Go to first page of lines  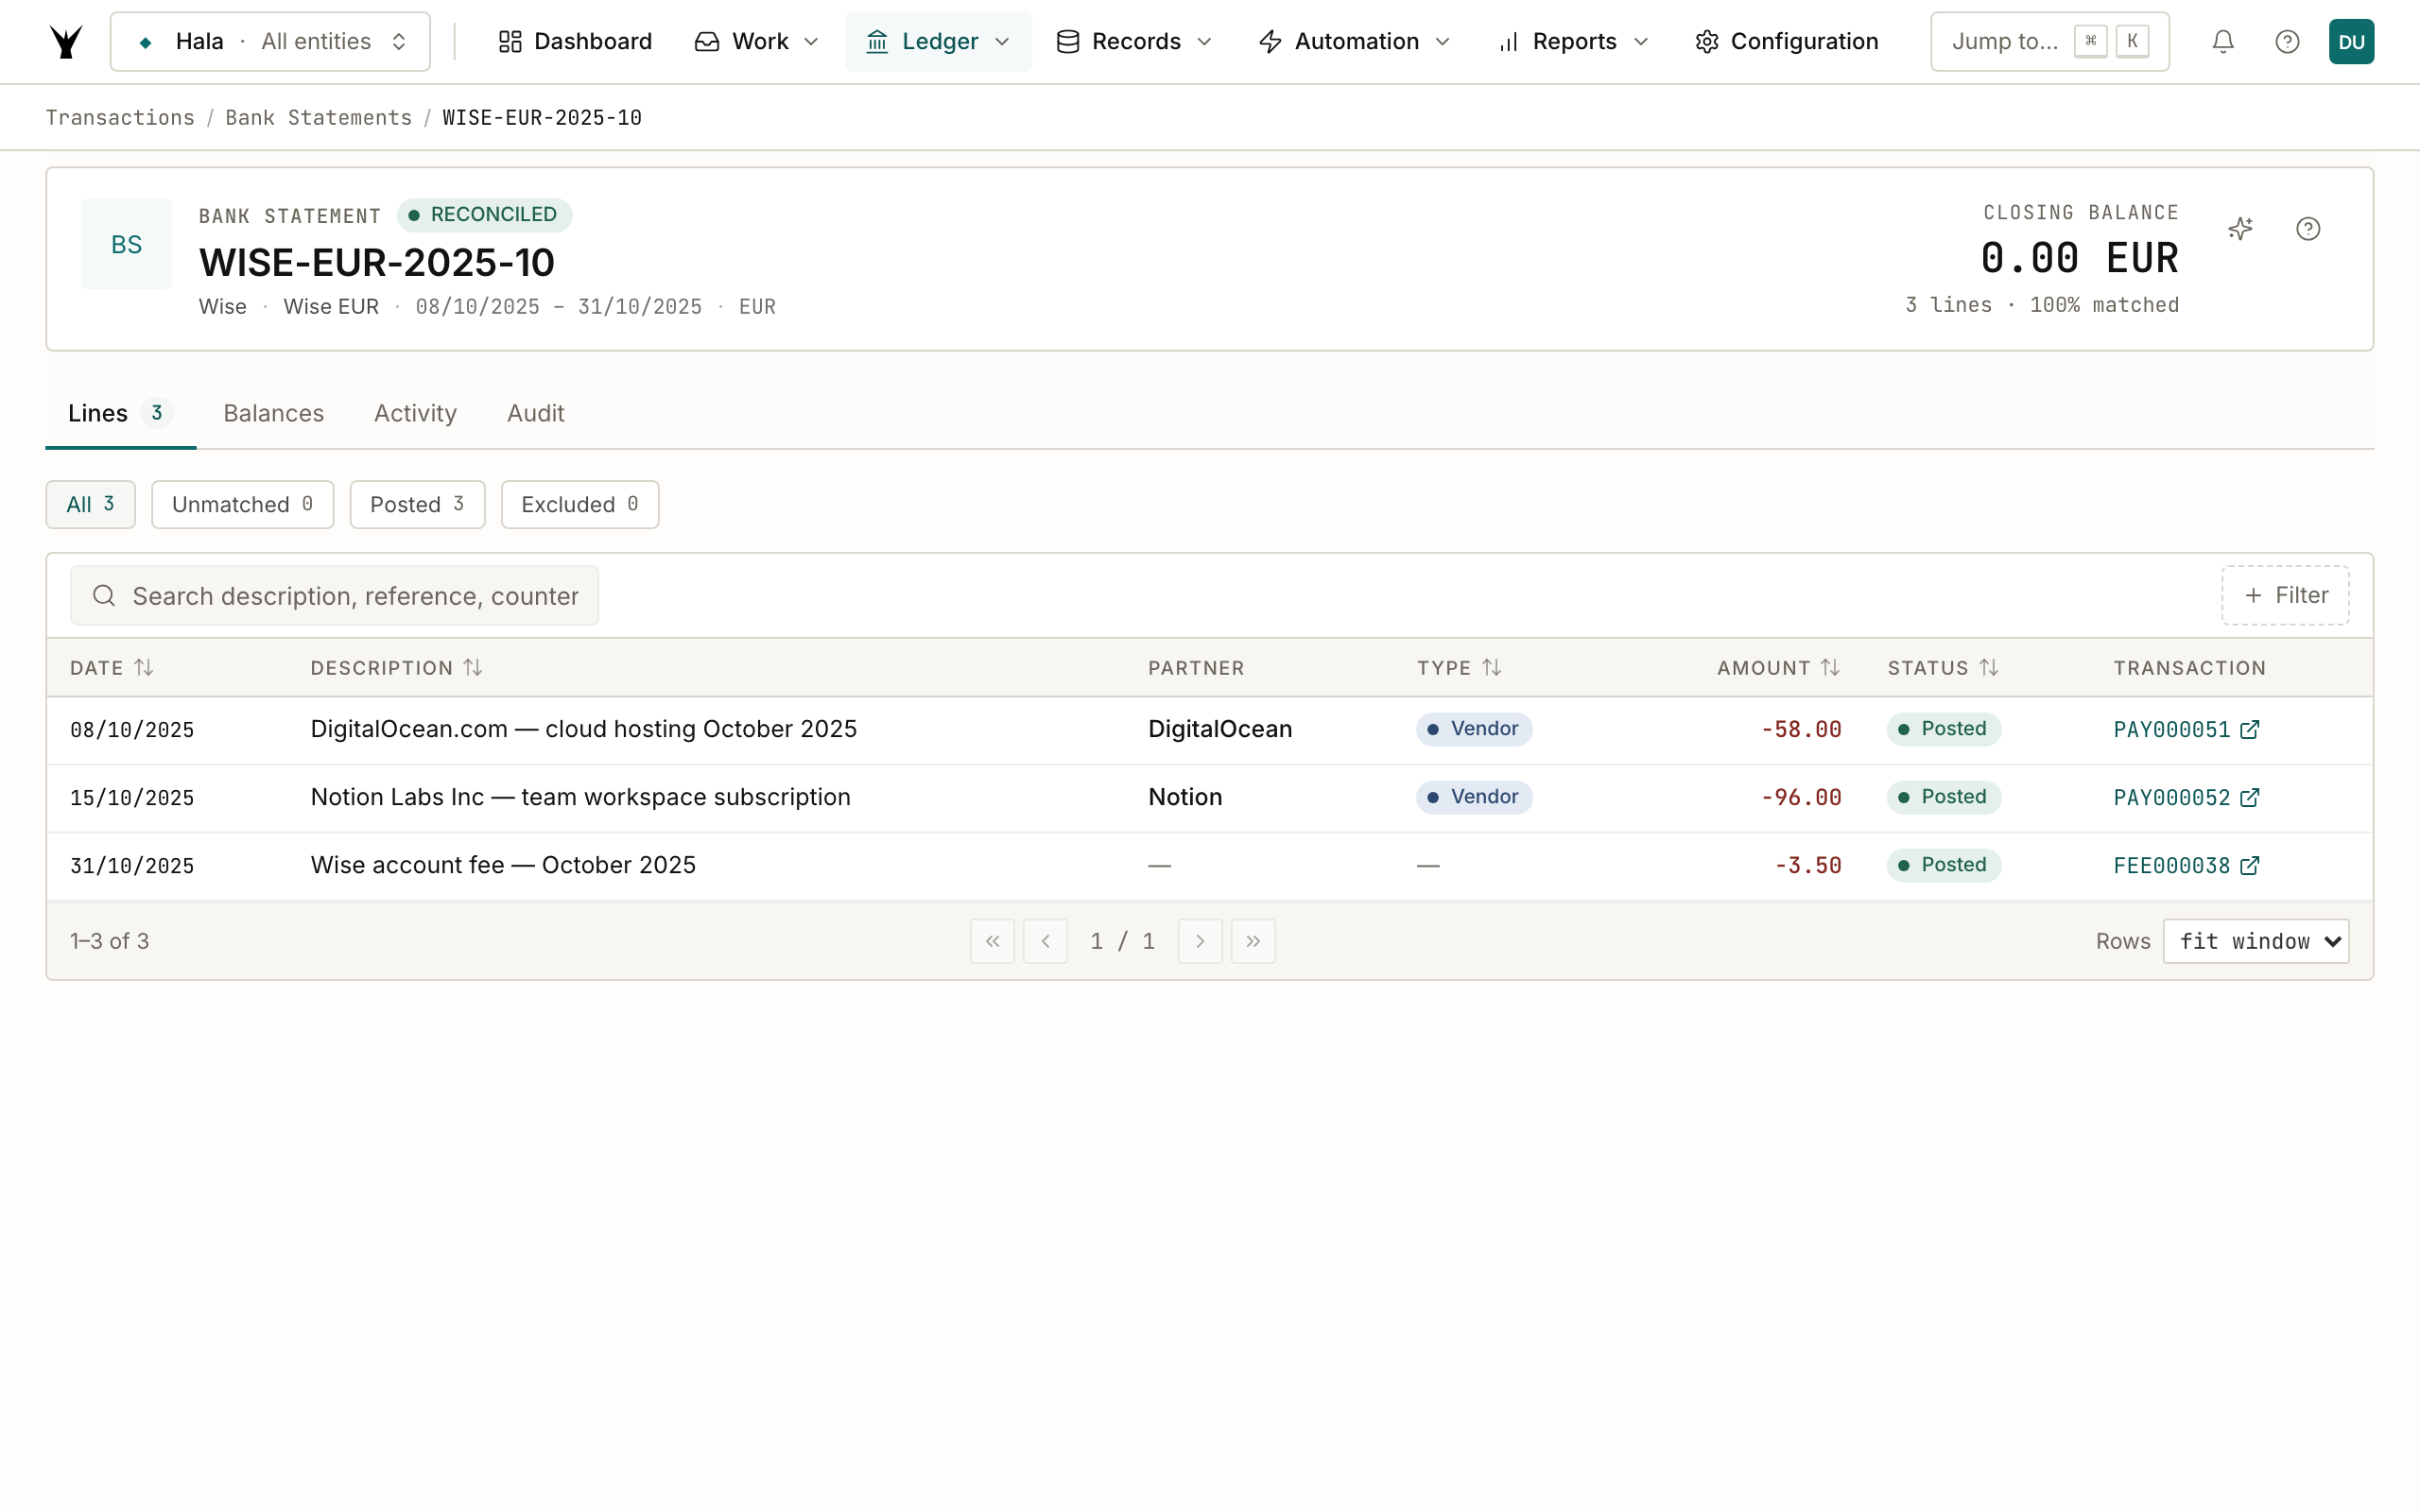pos(992,941)
